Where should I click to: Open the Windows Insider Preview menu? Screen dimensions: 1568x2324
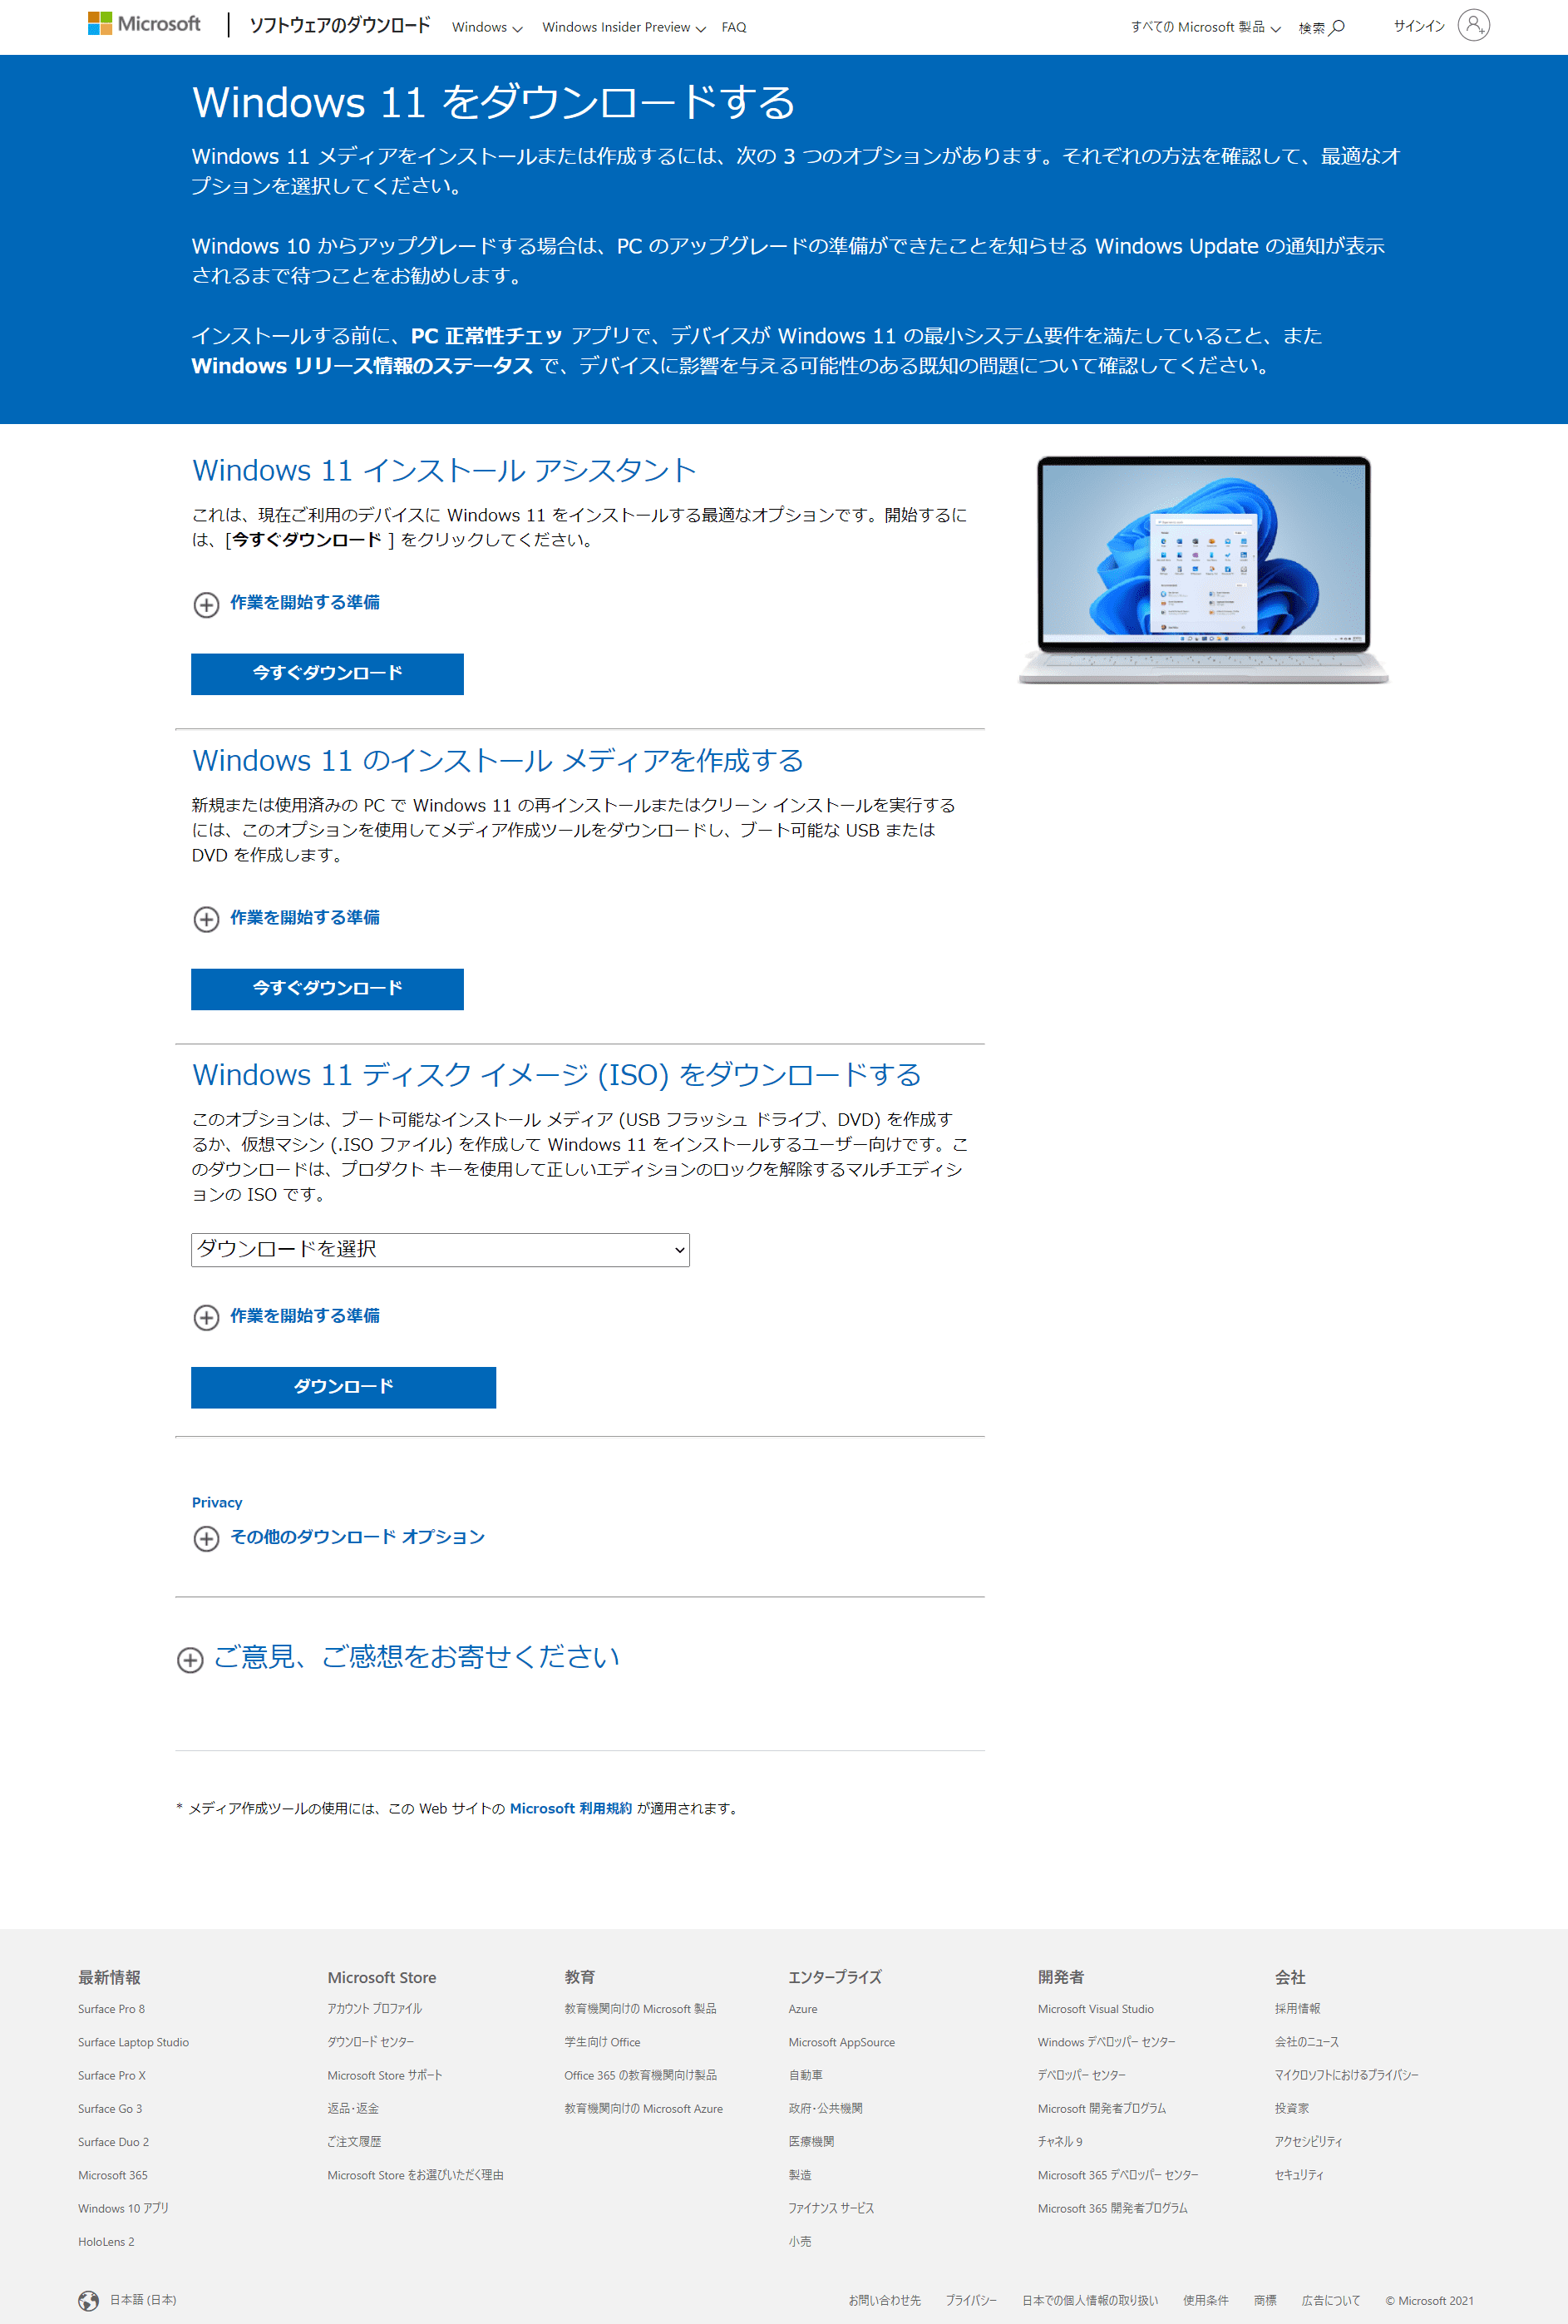(x=623, y=27)
